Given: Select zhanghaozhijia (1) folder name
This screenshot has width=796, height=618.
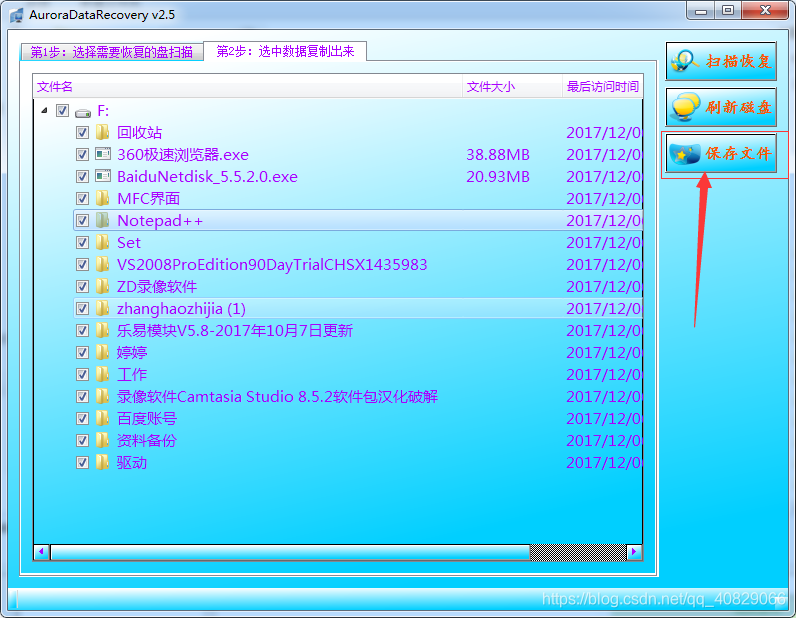Looking at the screenshot, I should pyautogui.click(x=181, y=308).
